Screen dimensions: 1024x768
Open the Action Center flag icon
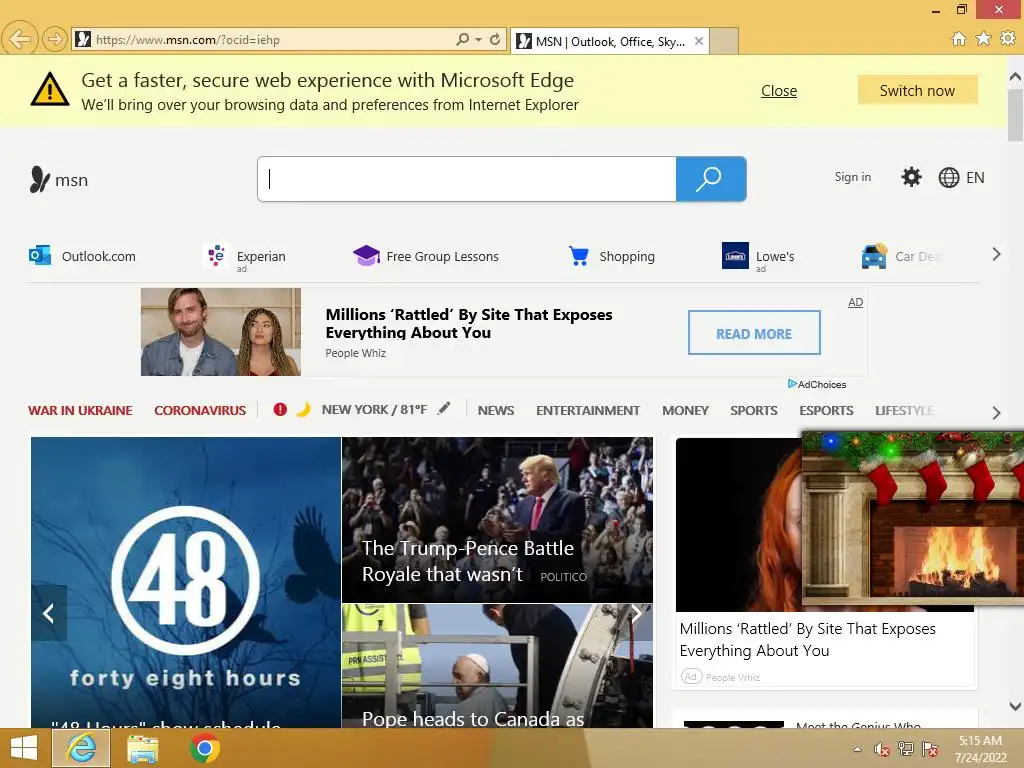[930, 749]
